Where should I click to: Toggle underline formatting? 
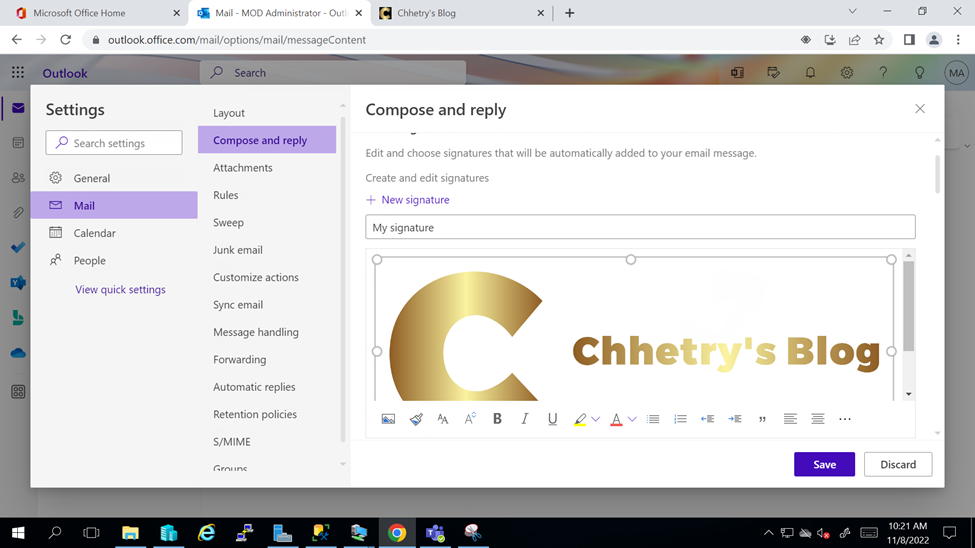[x=552, y=419]
